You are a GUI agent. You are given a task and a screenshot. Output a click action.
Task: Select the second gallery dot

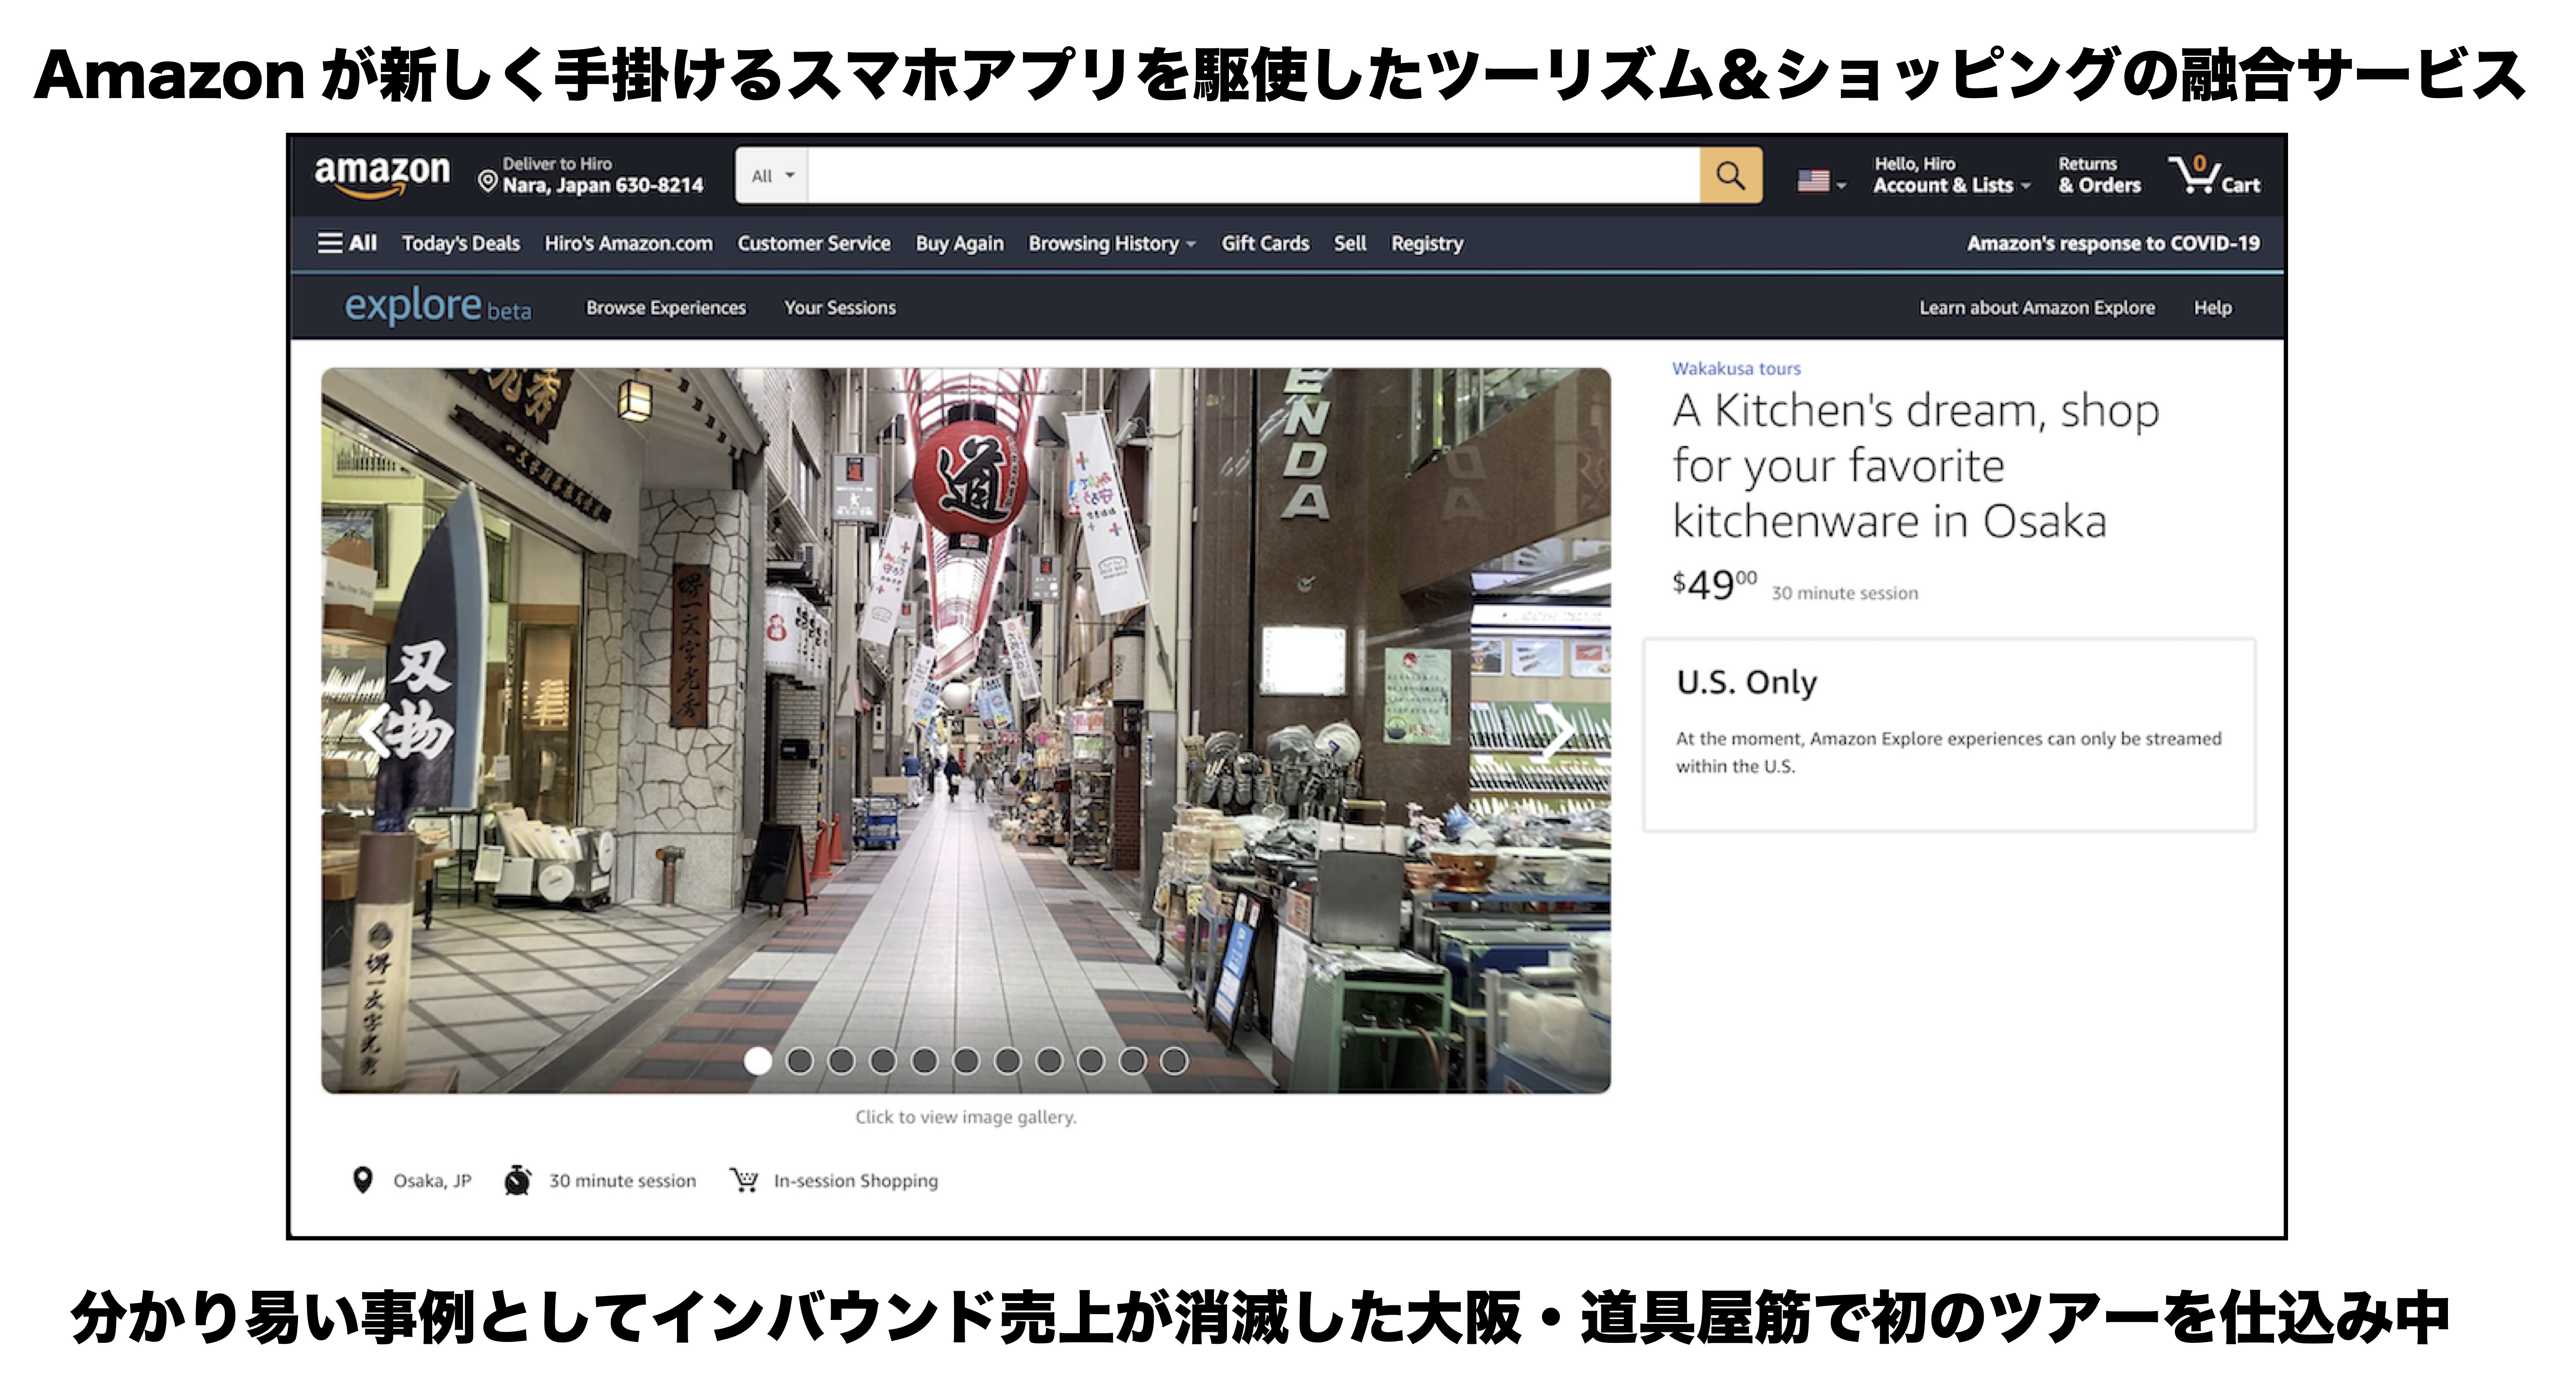coord(800,1061)
